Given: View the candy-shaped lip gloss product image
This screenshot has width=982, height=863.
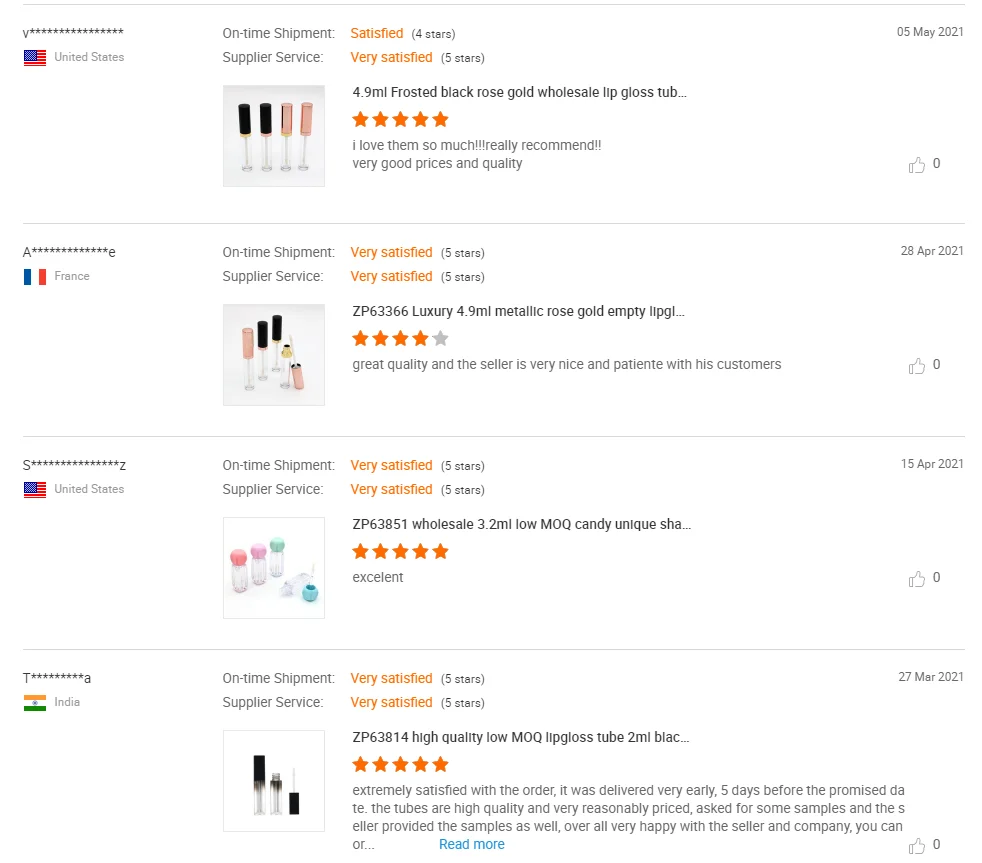Looking at the screenshot, I should (x=274, y=568).
